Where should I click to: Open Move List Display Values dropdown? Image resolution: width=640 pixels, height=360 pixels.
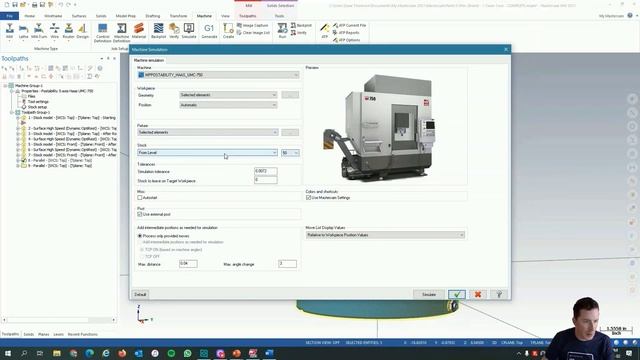tap(385, 235)
